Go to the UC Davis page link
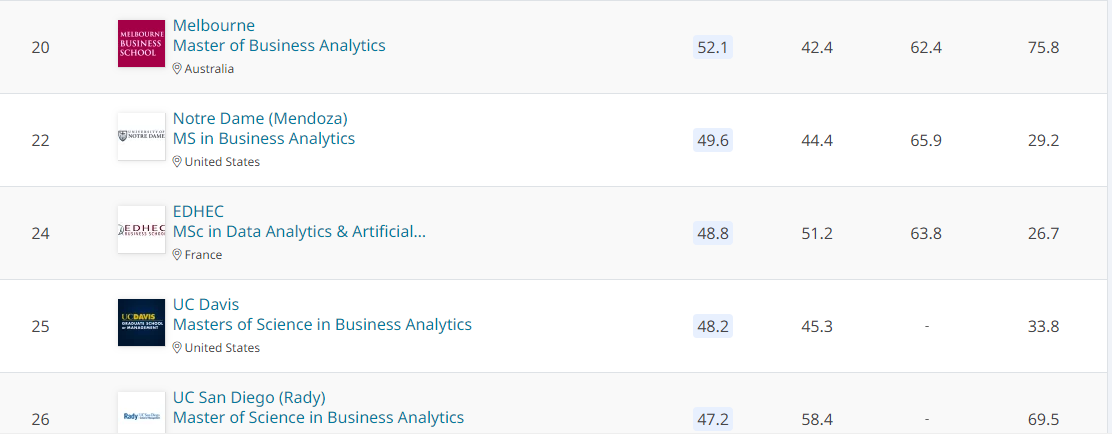The image size is (1112, 437). (x=206, y=304)
